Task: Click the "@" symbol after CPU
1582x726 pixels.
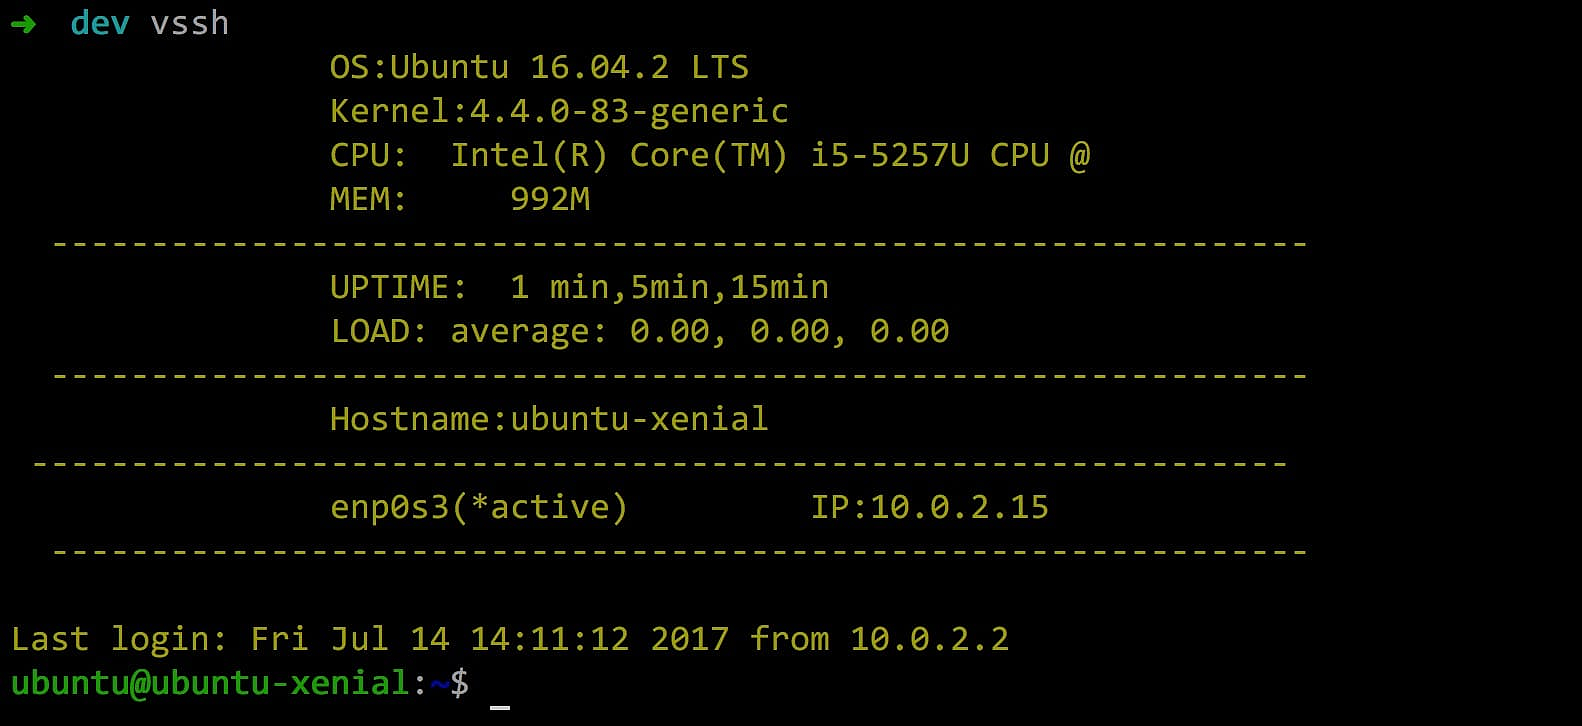Action: [1079, 155]
